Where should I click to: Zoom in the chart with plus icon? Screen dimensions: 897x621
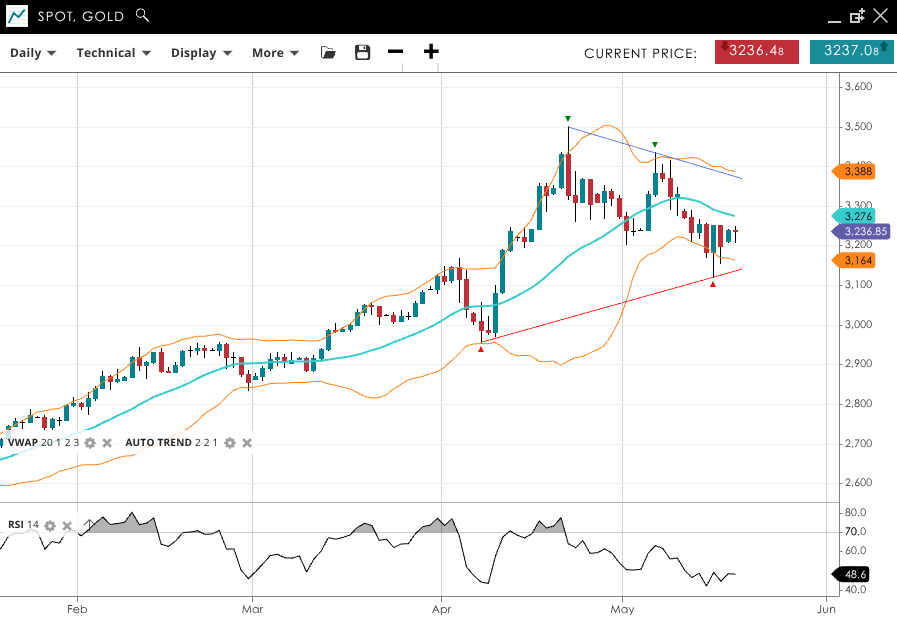click(431, 53)
